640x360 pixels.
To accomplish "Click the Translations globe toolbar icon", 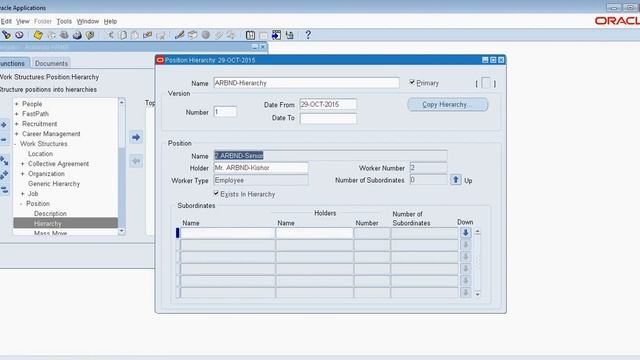I will click(x=206, y=35).
